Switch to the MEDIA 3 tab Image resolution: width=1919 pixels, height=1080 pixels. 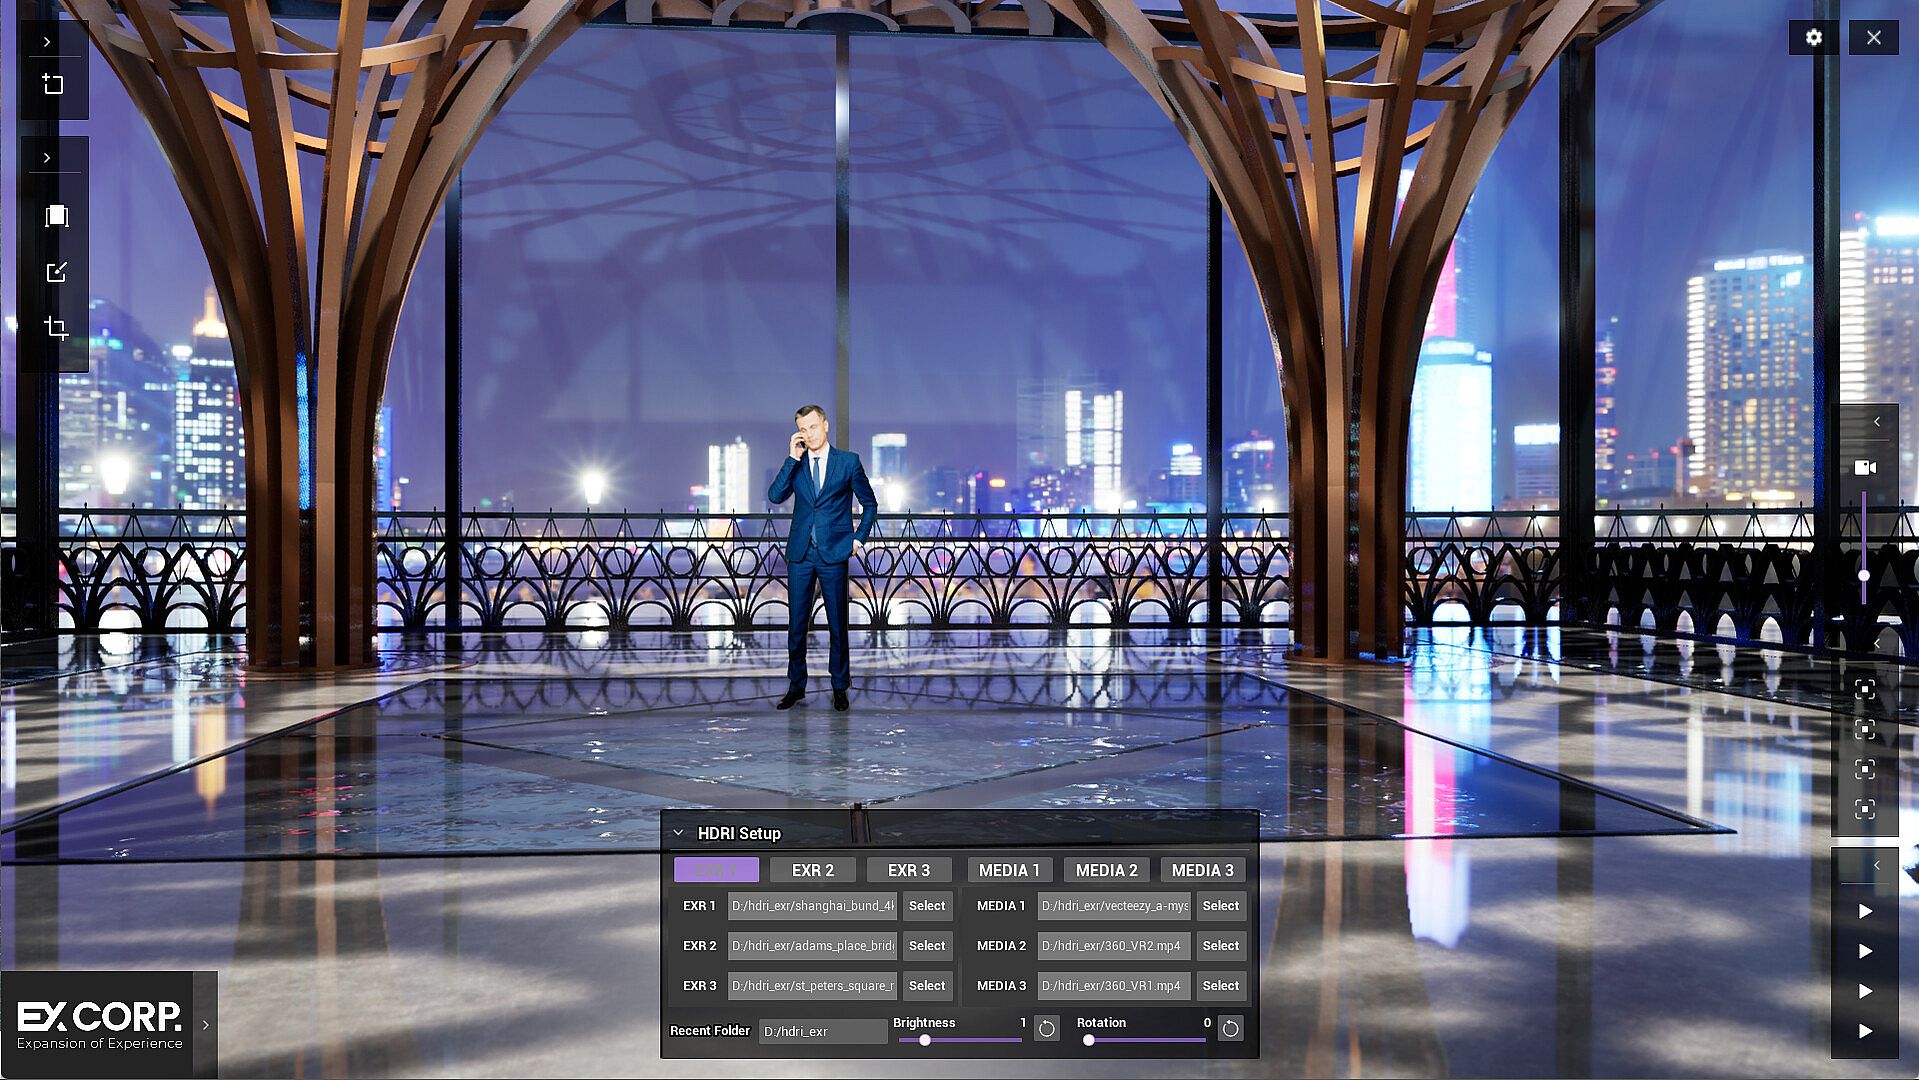(x=1203, y=870)
